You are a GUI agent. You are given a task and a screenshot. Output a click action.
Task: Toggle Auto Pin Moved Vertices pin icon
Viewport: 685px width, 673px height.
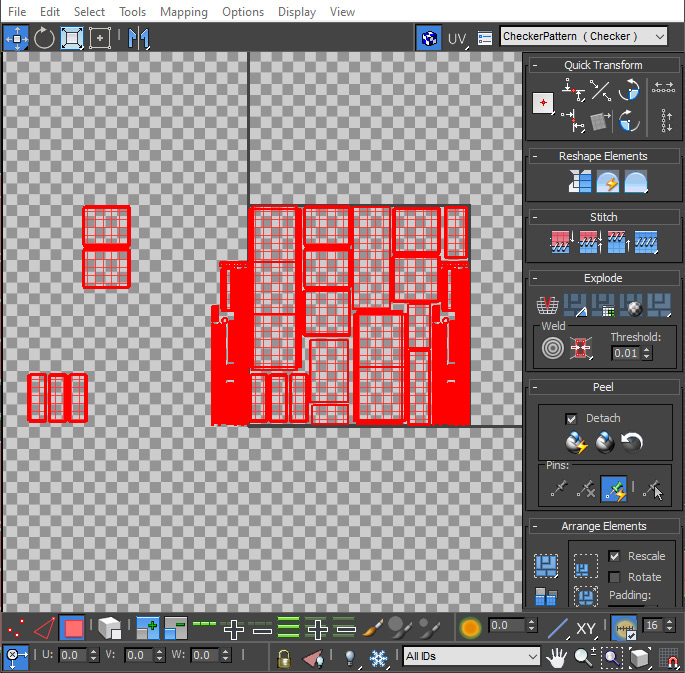point(614,489)
